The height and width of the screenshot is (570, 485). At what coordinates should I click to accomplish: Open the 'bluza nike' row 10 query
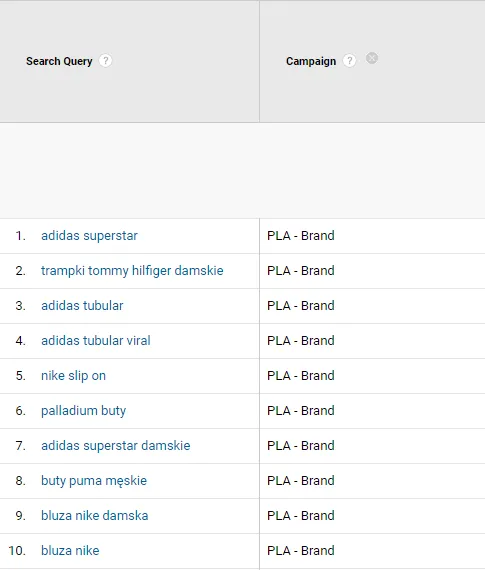pyautogui.click(x=70, y=550)
